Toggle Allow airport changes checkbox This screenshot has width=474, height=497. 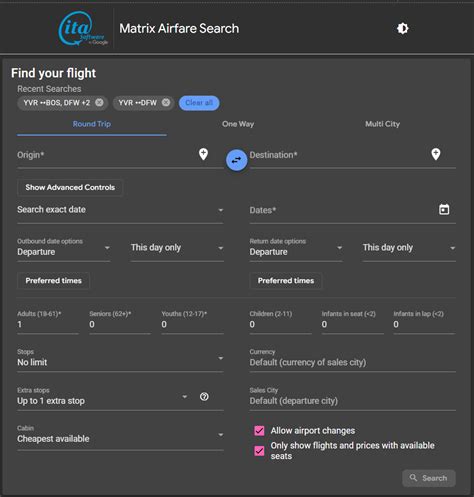pos(259,431)
